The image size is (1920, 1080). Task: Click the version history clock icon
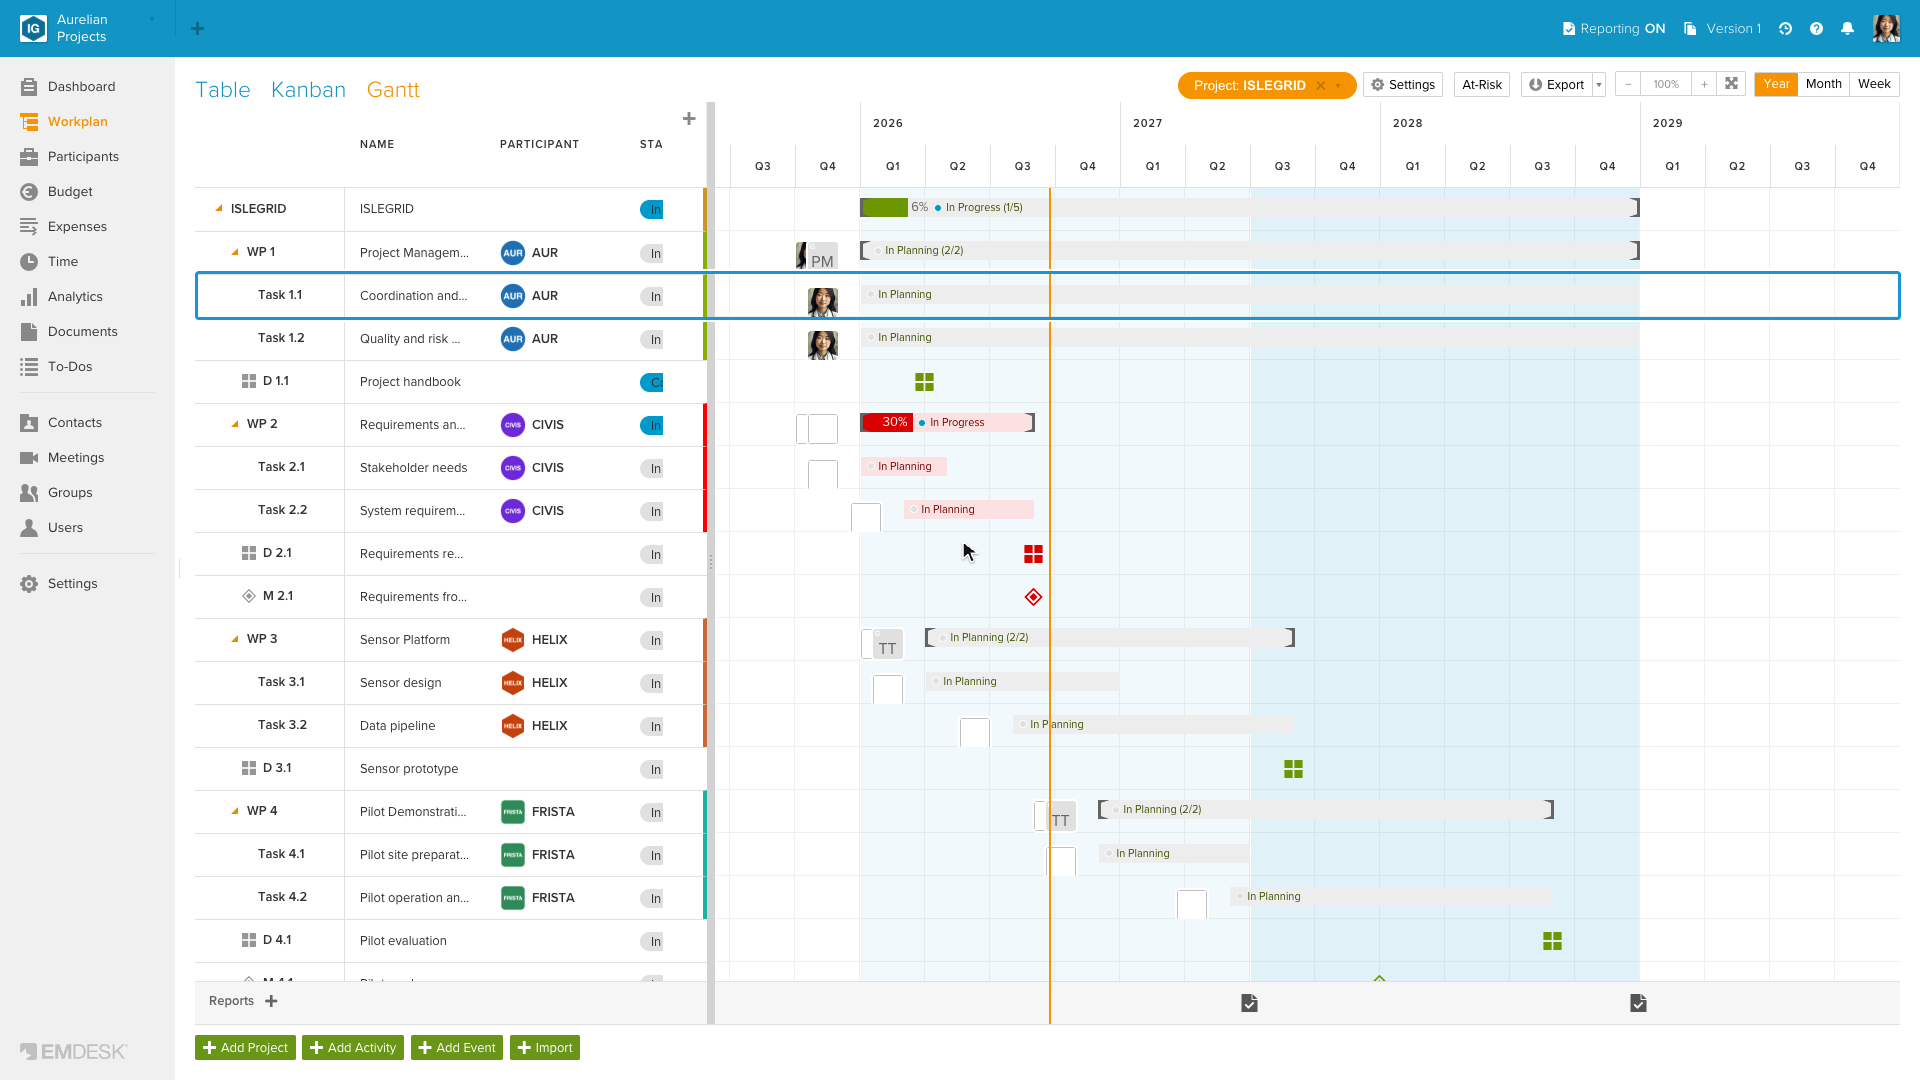click(x=1785, y=29)
